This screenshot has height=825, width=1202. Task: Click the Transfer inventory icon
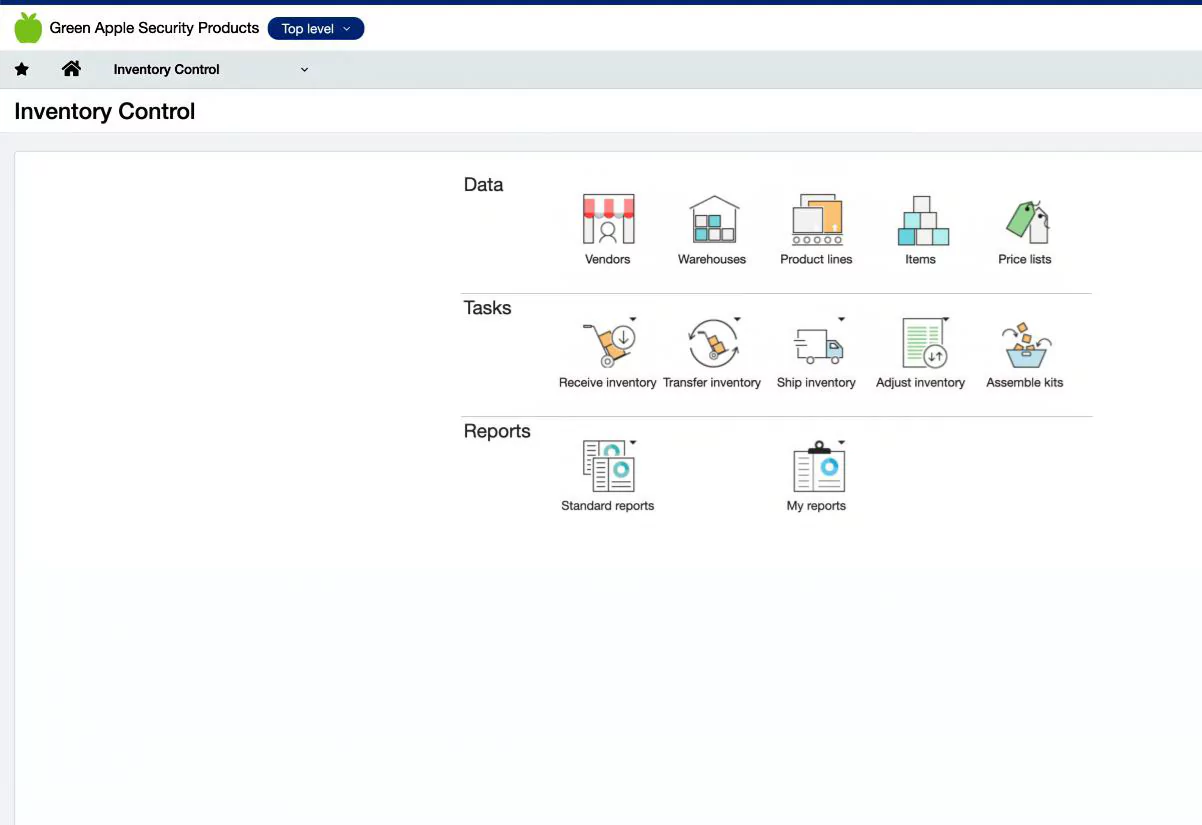tap(711, 345)
